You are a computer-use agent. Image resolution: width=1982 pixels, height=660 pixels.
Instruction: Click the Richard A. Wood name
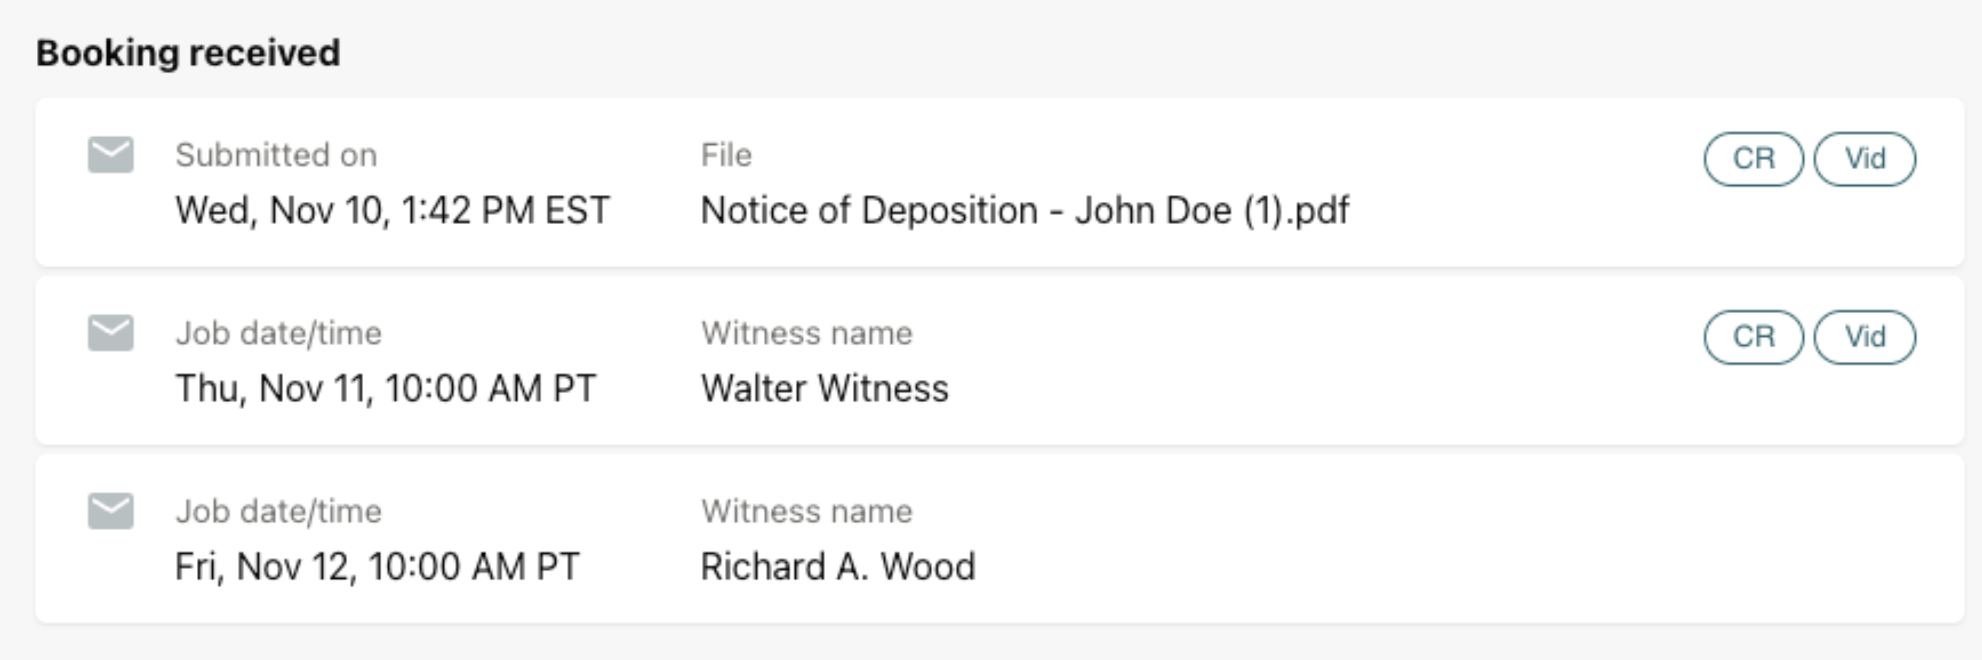[x=838, y=566]
